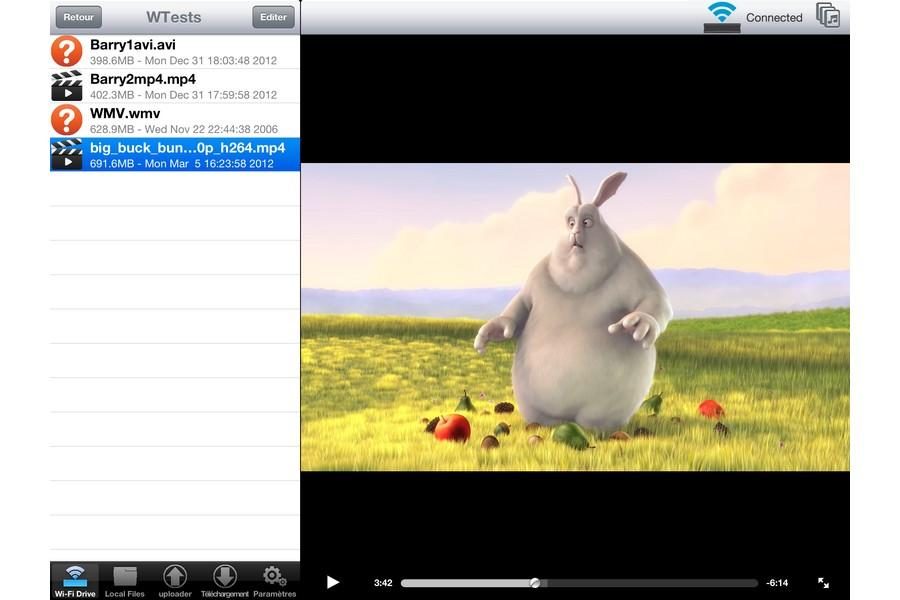Toggle fullscreen with the expand arrows icon
The width and height of the screenshot is (900, 600).
823,583
